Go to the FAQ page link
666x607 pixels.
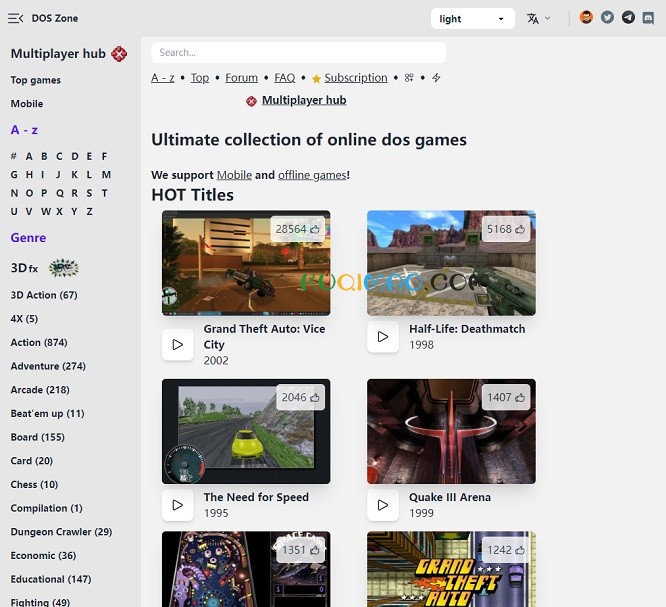coord(284,78)
